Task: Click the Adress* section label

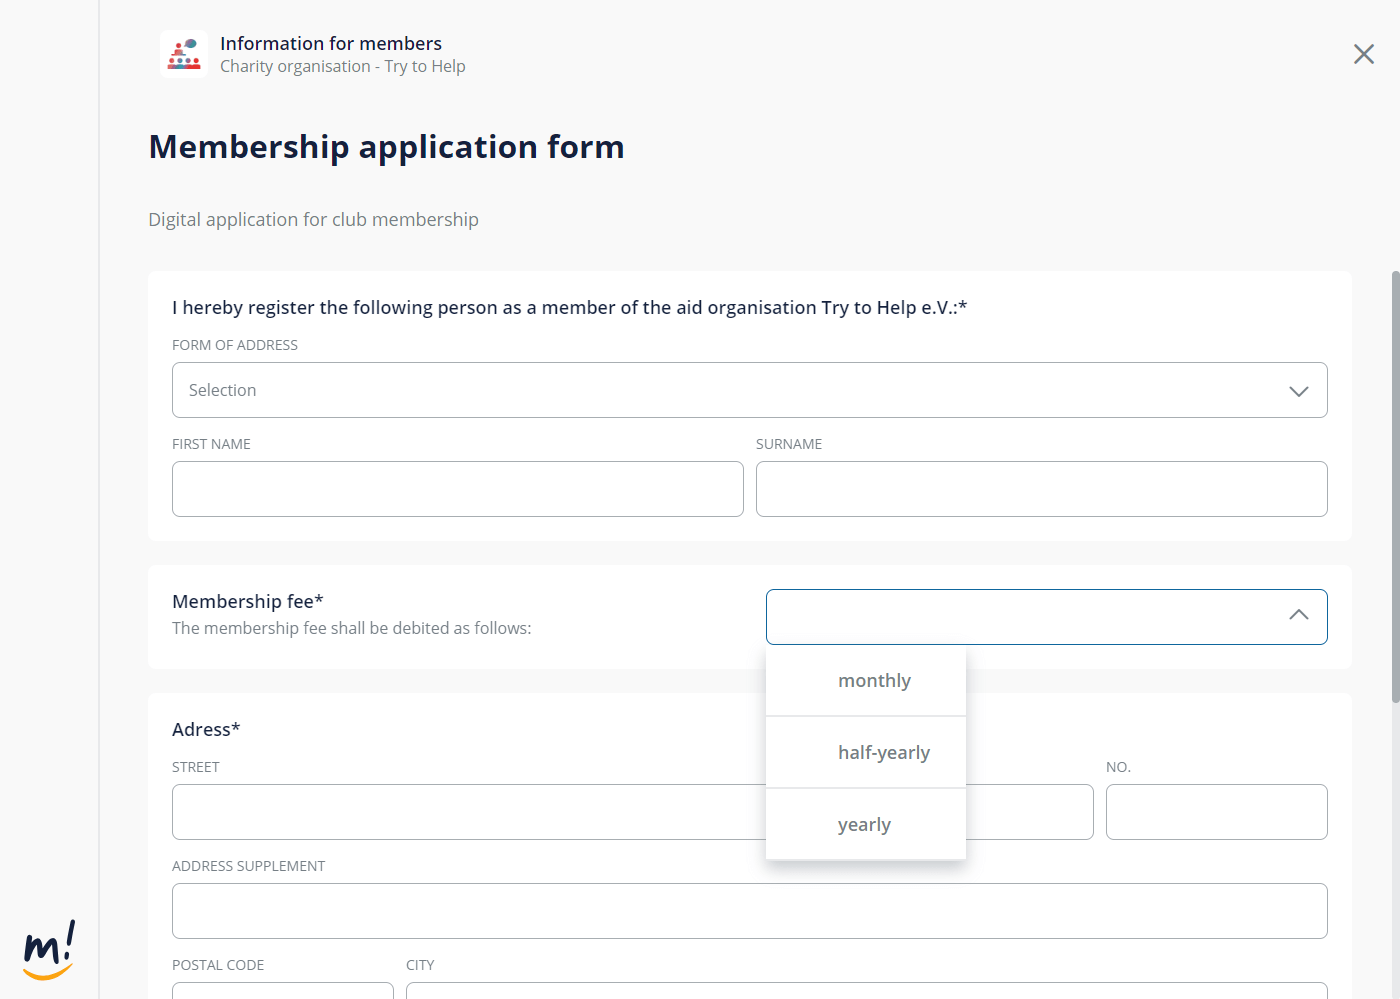Action: 206,729
